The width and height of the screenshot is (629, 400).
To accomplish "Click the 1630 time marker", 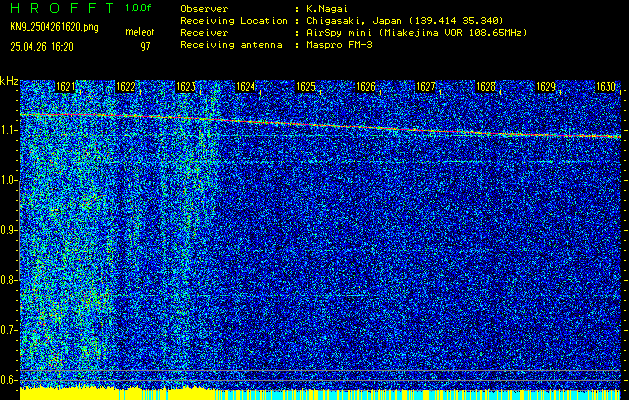I will click(x=605, y=87).
